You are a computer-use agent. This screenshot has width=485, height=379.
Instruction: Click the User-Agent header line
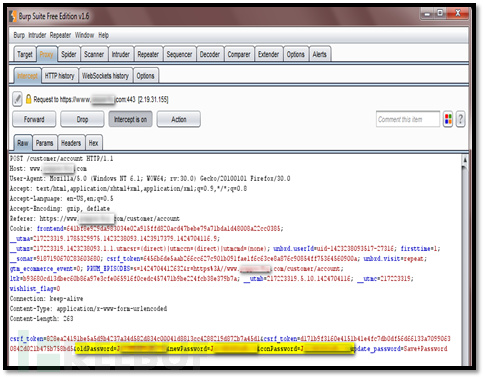[150, 179]
